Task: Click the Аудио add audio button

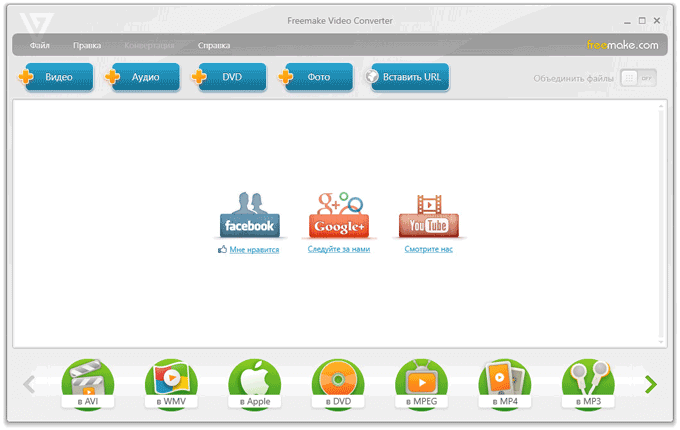Action: (x=144, y=78)
